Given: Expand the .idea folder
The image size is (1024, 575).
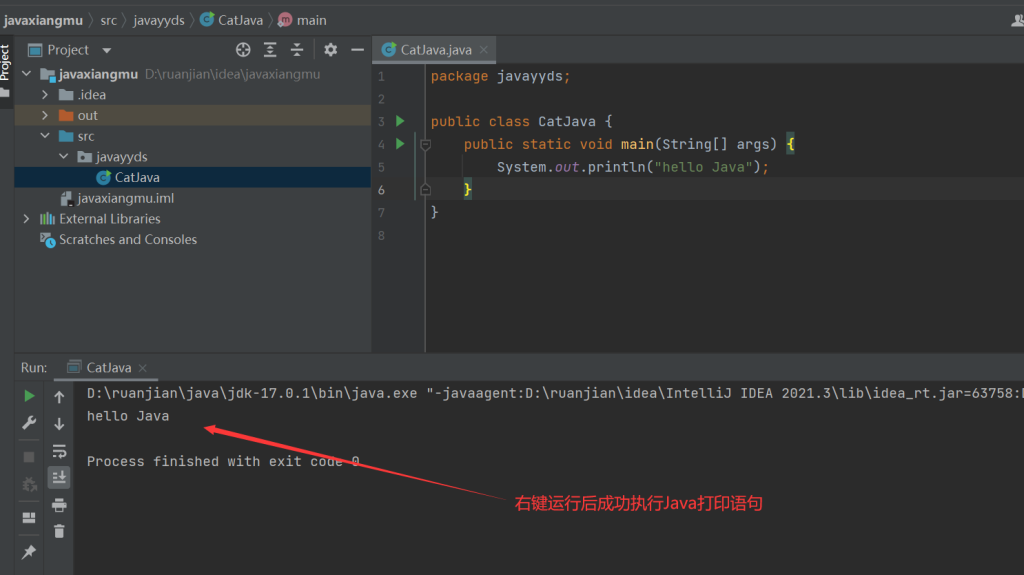Looking at the screenshot, I should point(45,95).
